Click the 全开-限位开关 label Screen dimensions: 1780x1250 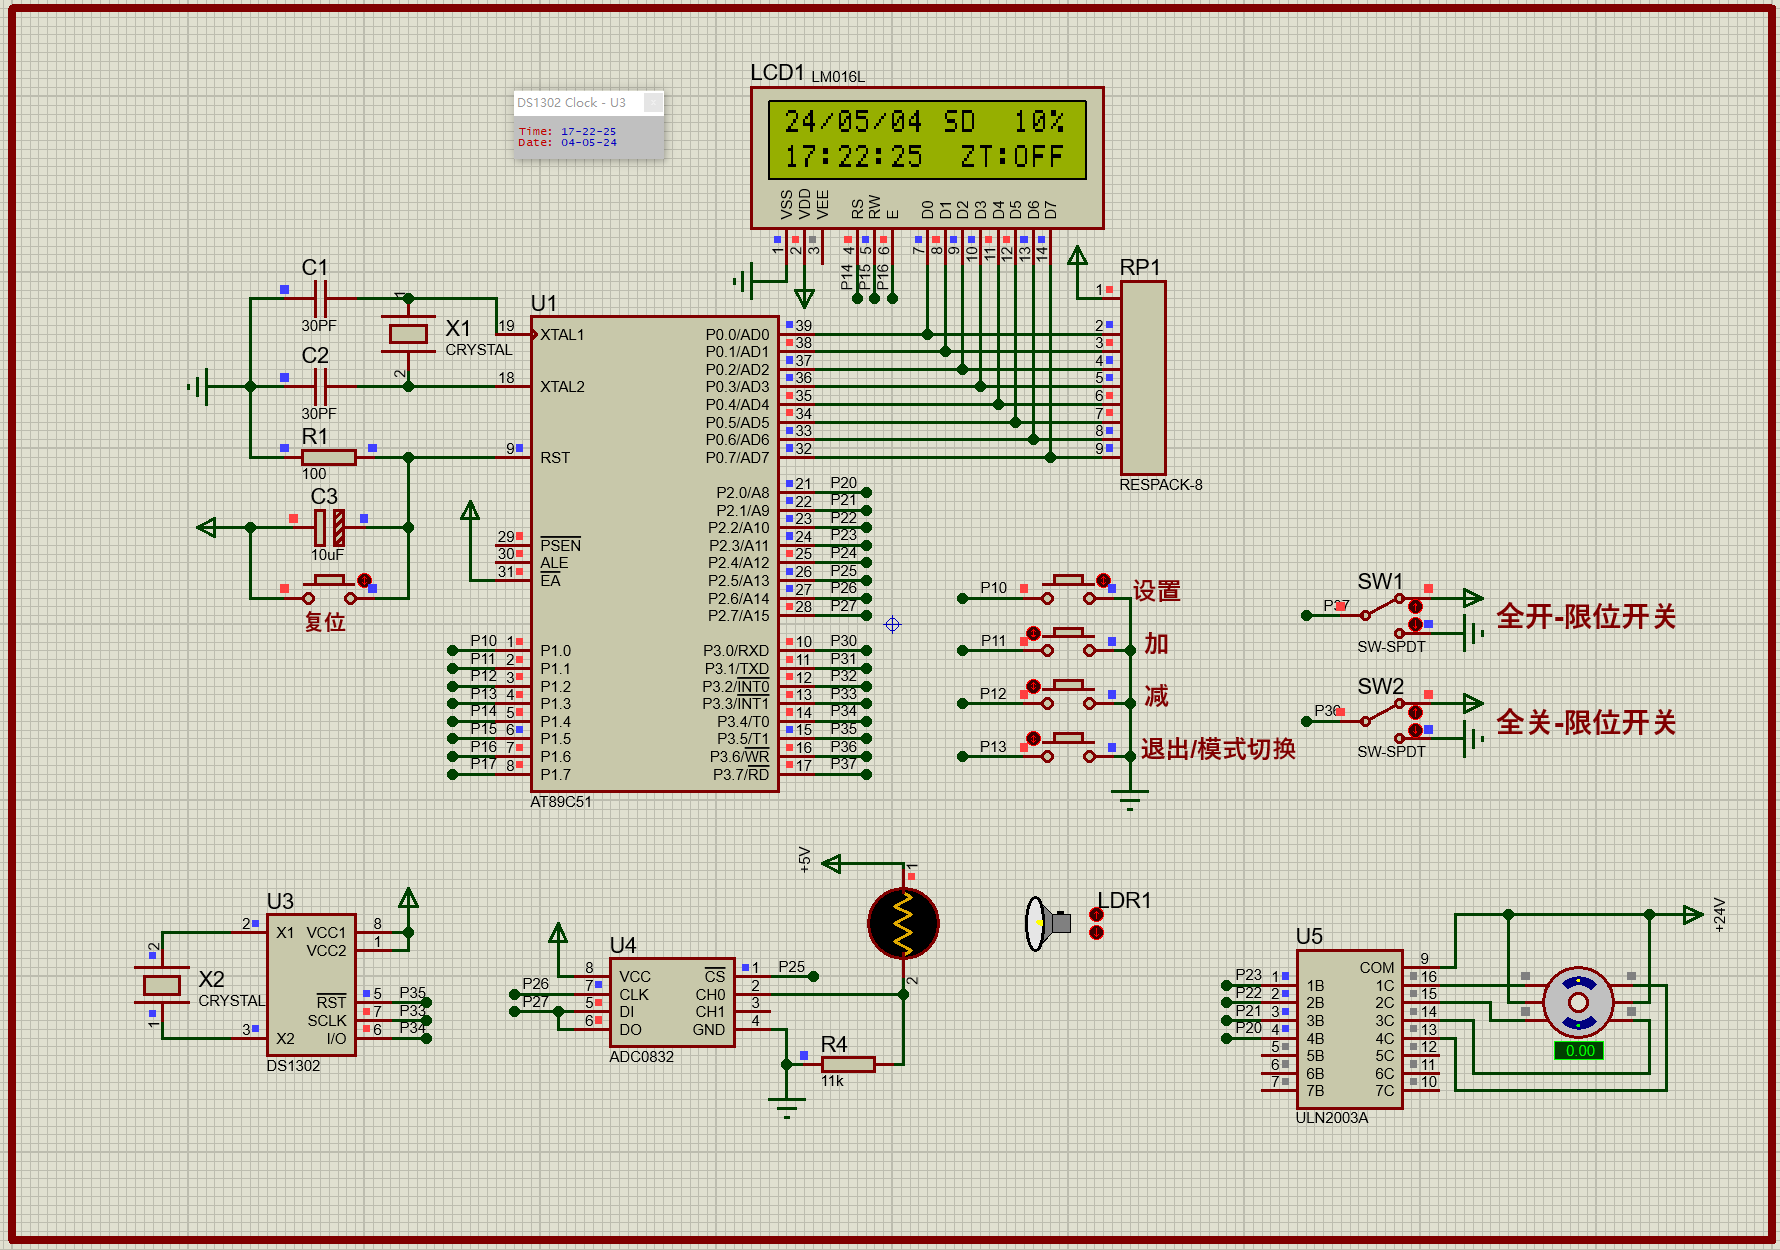coord(1586,616)
